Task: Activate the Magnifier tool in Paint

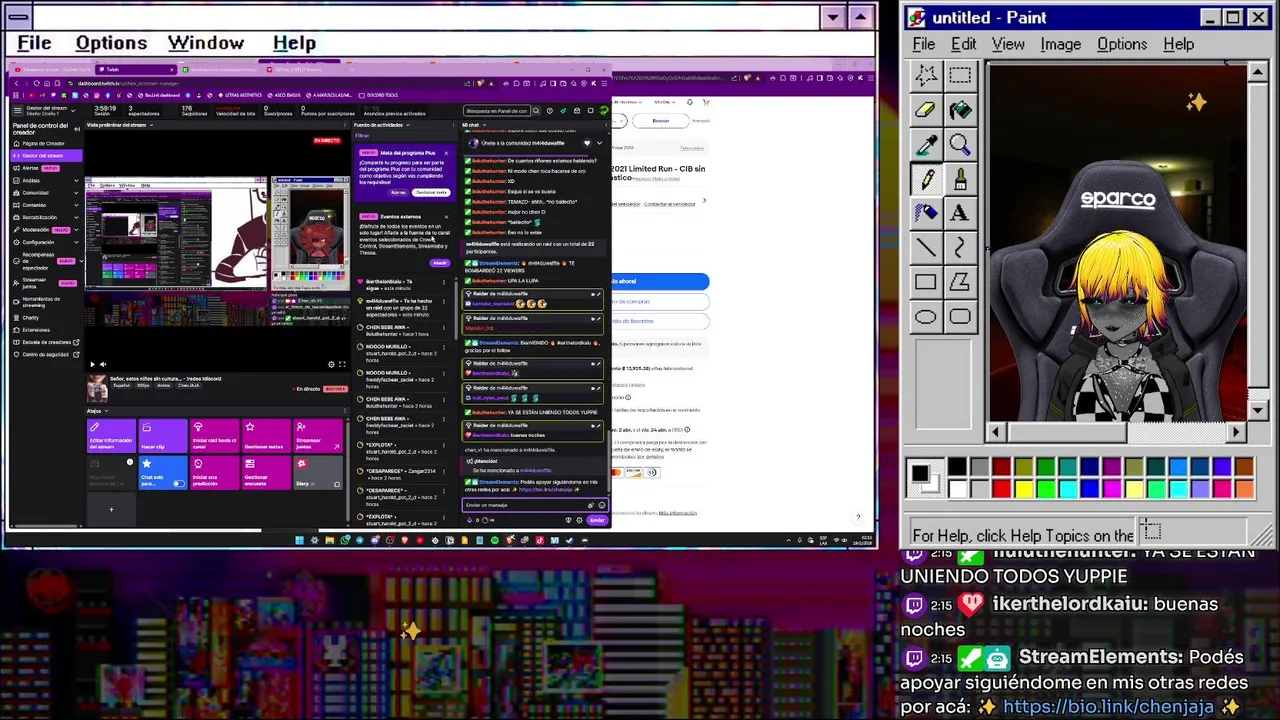Action: [x=960, y=145]
